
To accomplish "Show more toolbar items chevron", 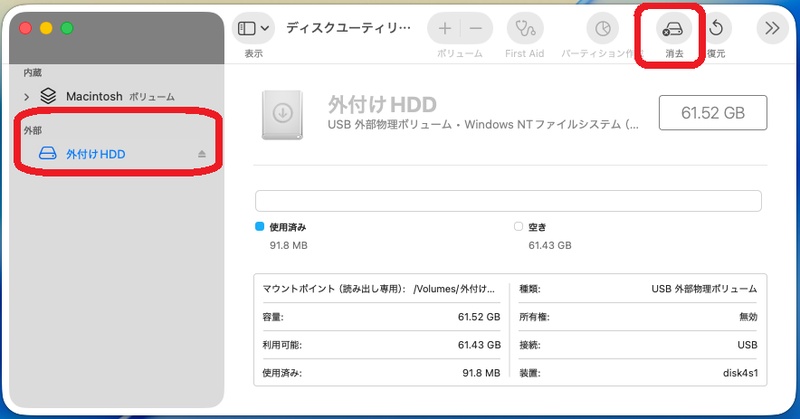I will [x=772, y=28].
